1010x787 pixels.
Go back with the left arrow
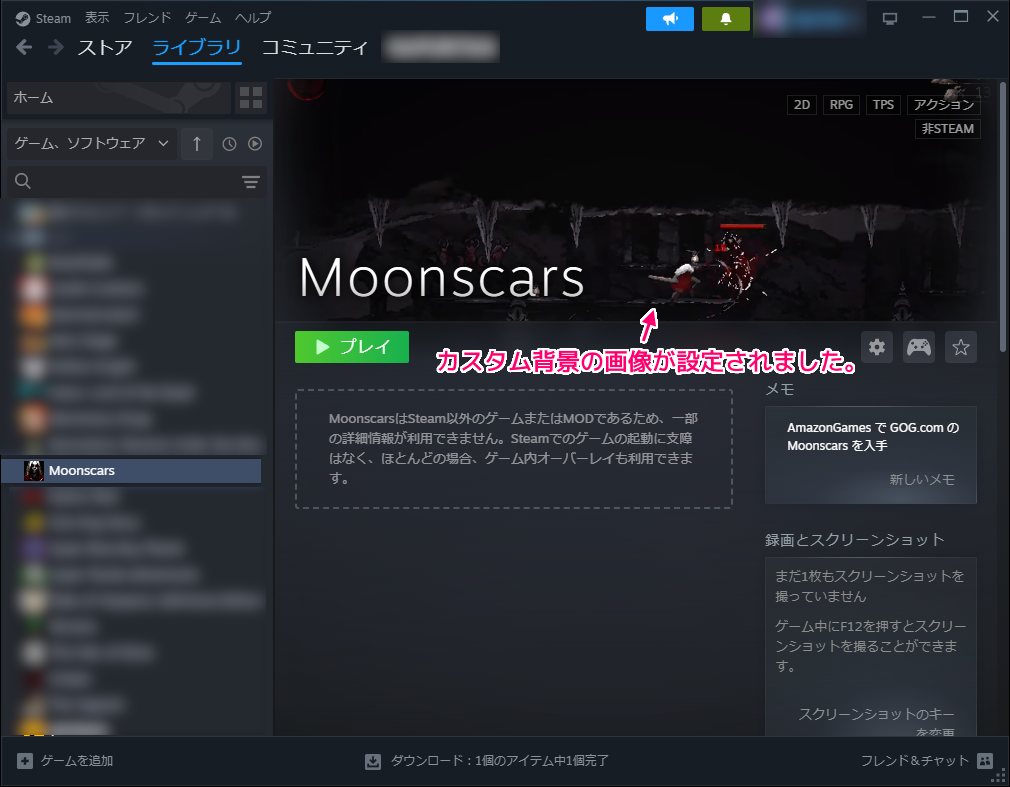tap(24, 47)
